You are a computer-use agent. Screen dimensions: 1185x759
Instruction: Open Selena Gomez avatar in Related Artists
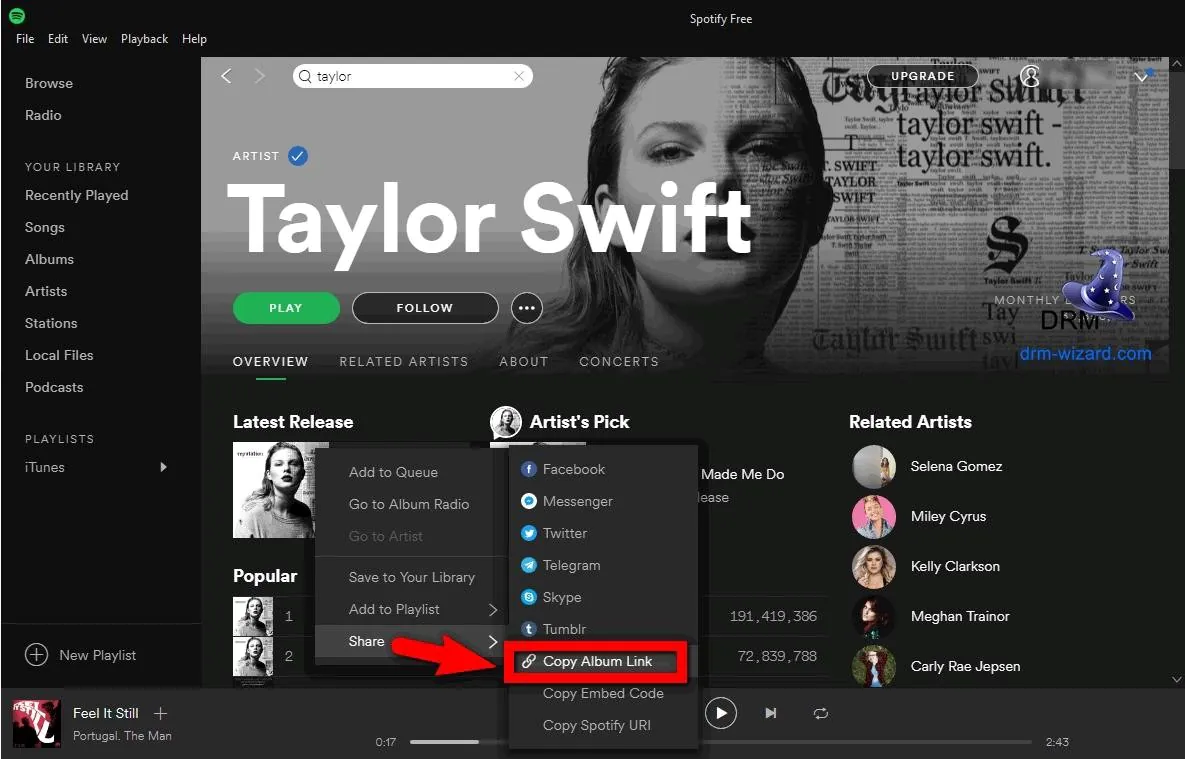(874, 466)
